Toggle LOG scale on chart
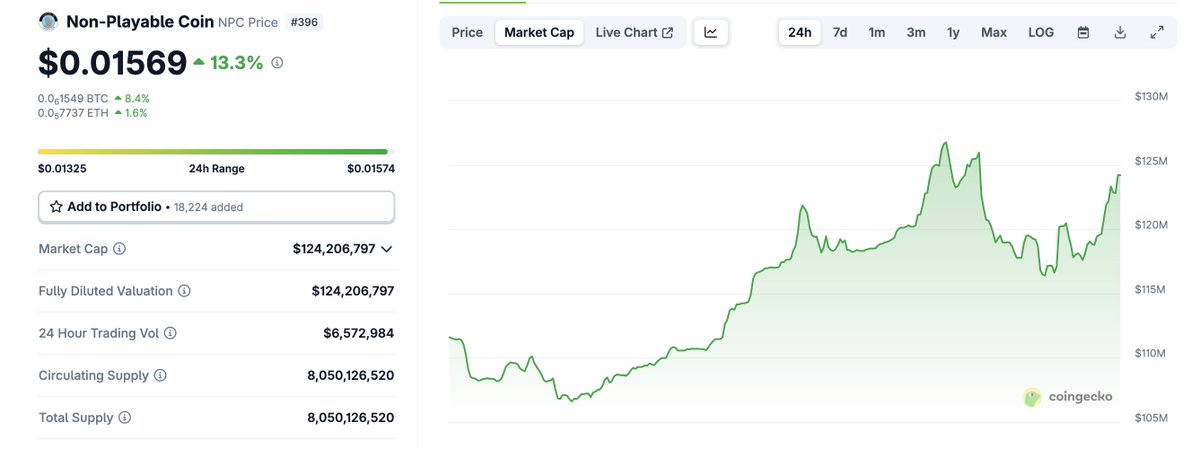The width and height of the screenshot is (1200, 449). pyautogui.click(x=1041, y=32)
